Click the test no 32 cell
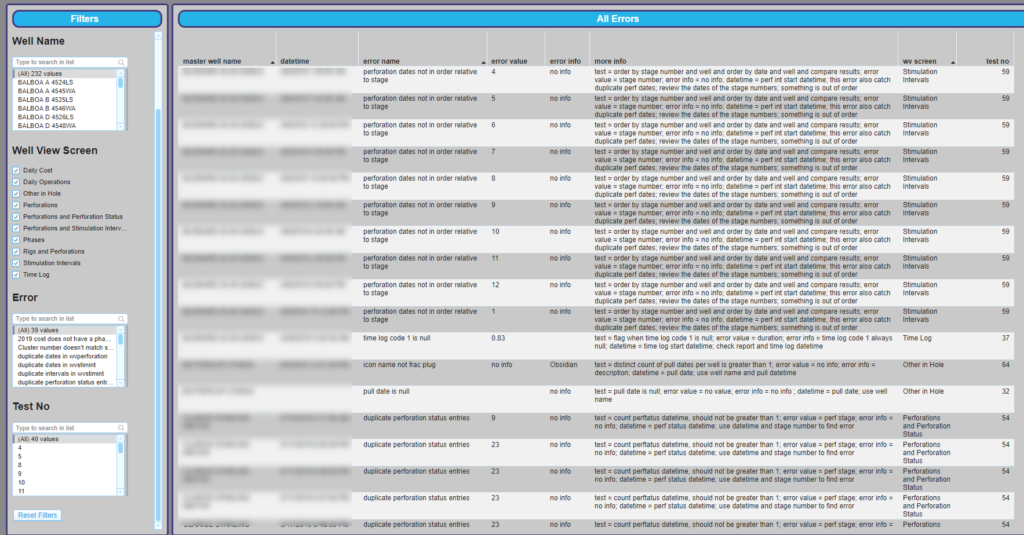This screenshot has width=1024, height=535. (1005, 391)
